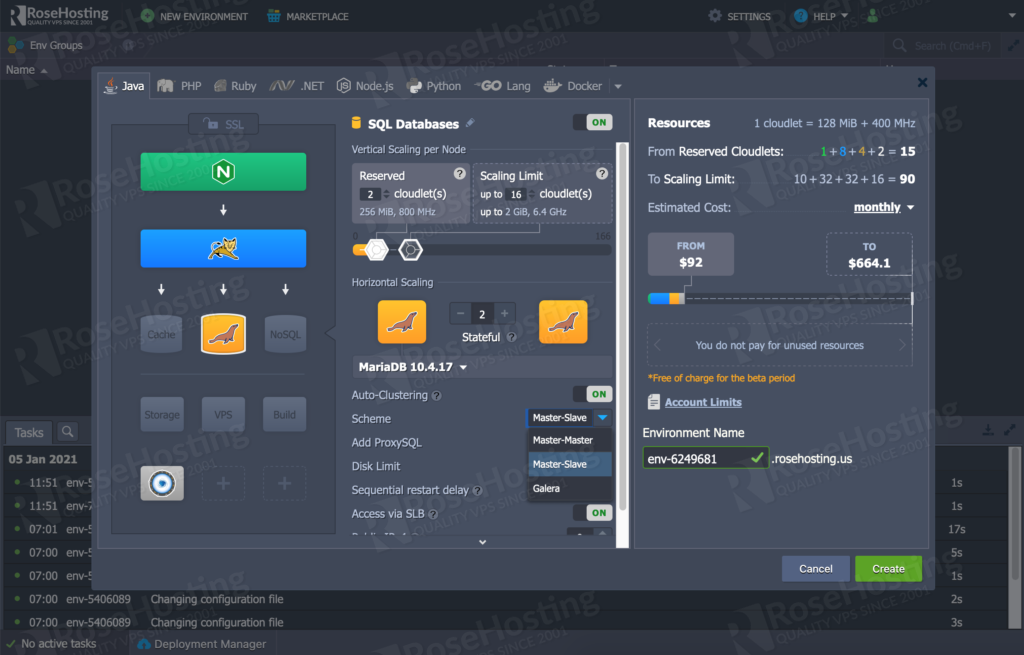The height and width of the screenshot is (655, 1024).
Task: Click the Nginx load balancer block
Action: coord(223,172)
